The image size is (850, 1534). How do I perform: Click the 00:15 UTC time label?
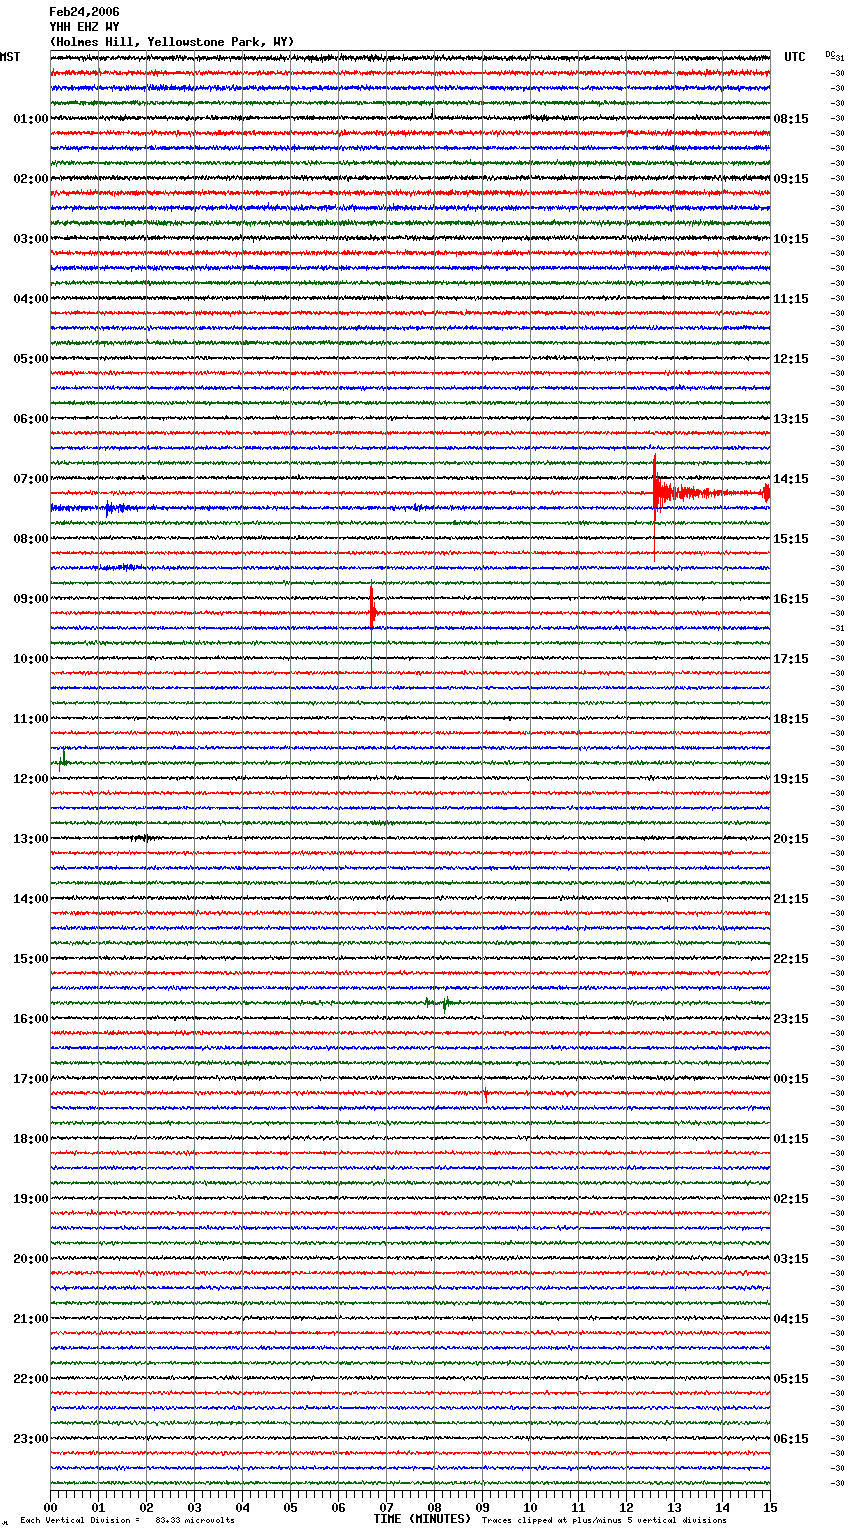coord(791,1079)
